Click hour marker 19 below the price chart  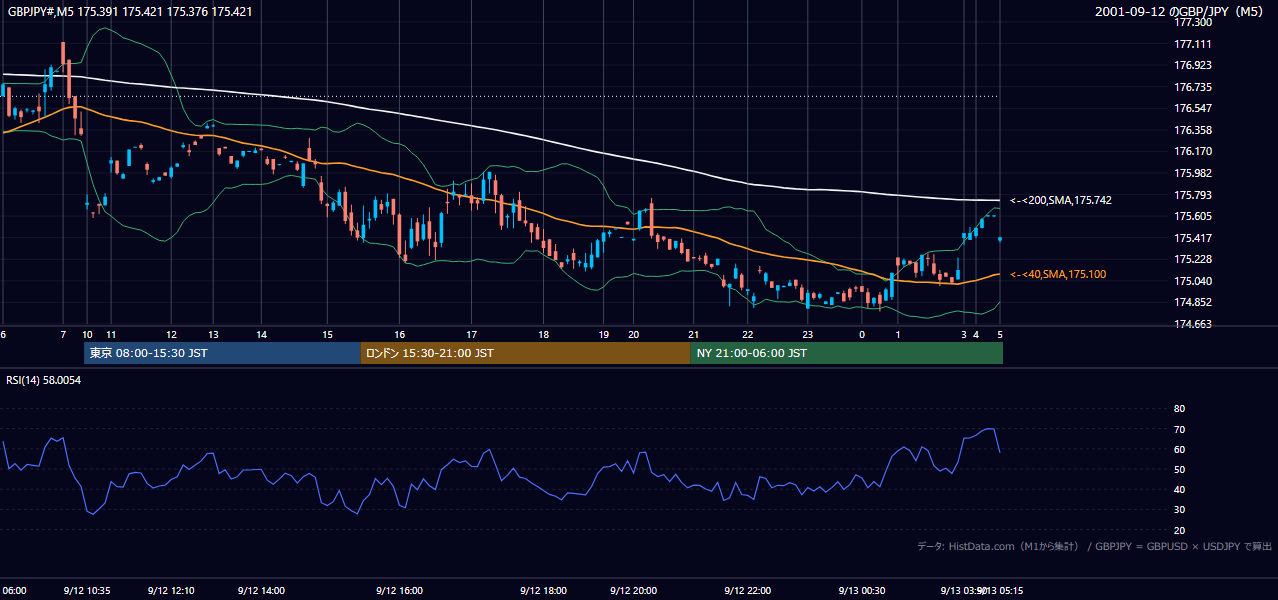click(x=604, y=334)
